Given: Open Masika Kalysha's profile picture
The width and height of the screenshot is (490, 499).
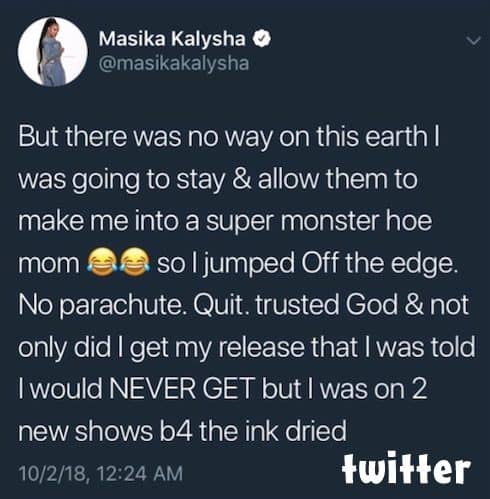Looking at the screenshot, I should [x=53, y=52].
